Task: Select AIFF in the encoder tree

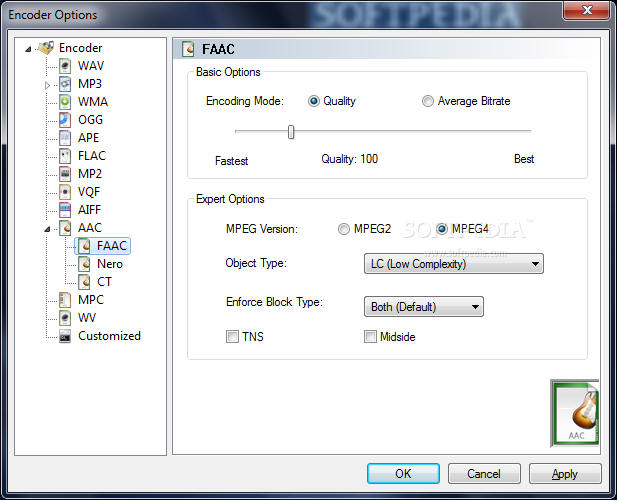Action: pyautogui.click(x=89, y=210)
